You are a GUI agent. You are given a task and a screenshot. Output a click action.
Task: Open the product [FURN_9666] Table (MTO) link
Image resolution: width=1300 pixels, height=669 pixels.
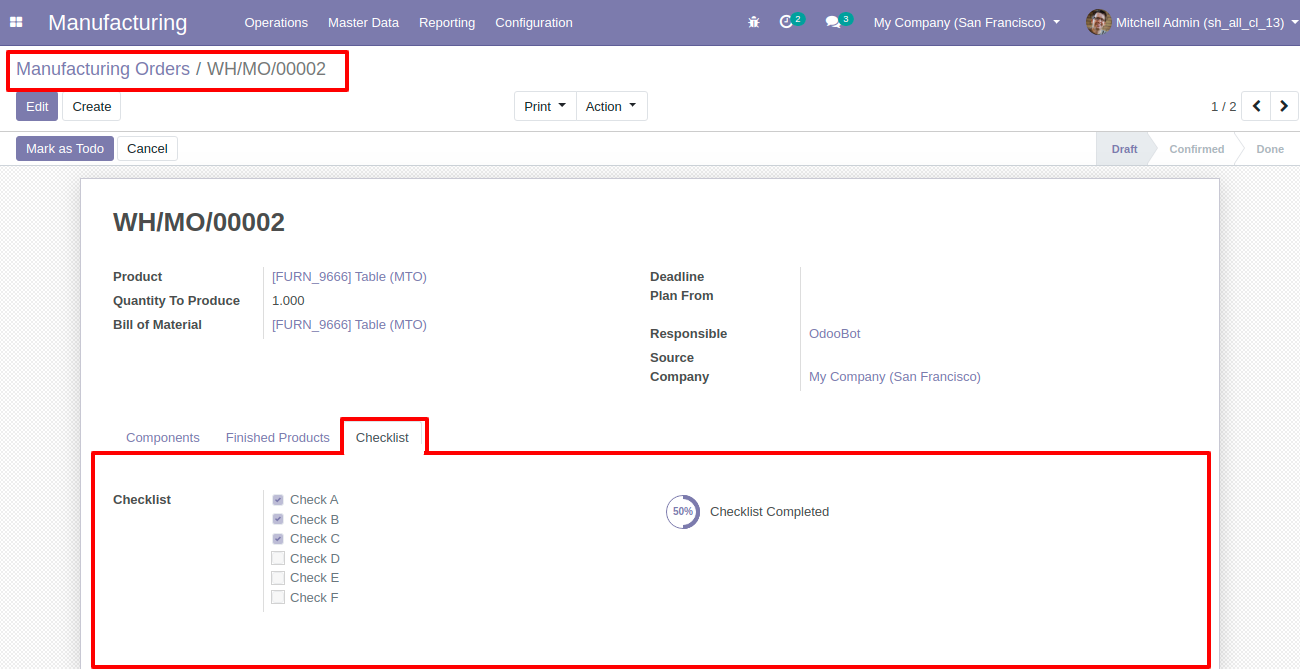(349, 276)
